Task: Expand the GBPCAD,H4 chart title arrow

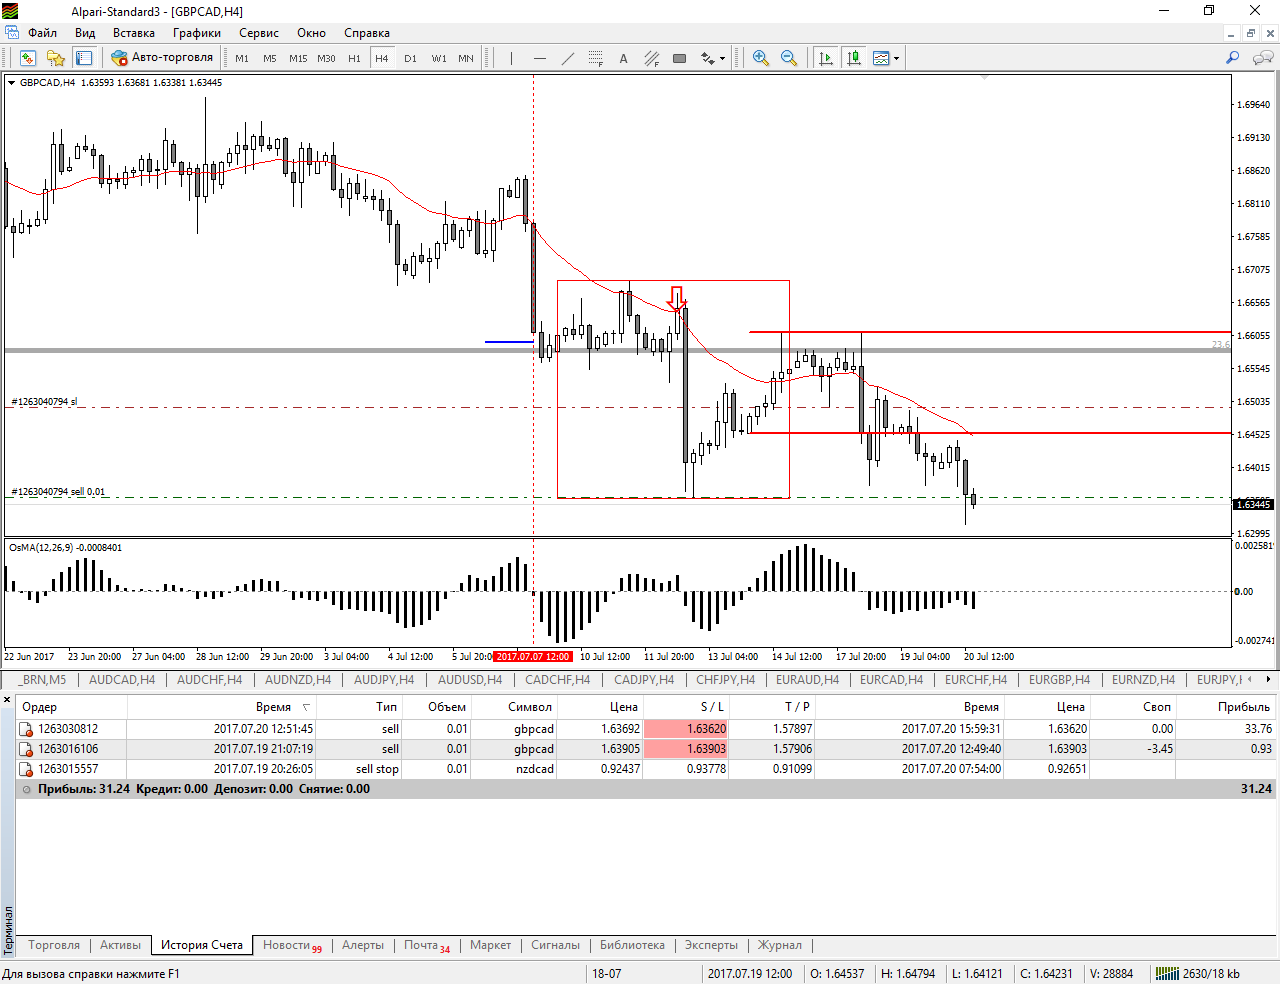Action: [12, 83]
